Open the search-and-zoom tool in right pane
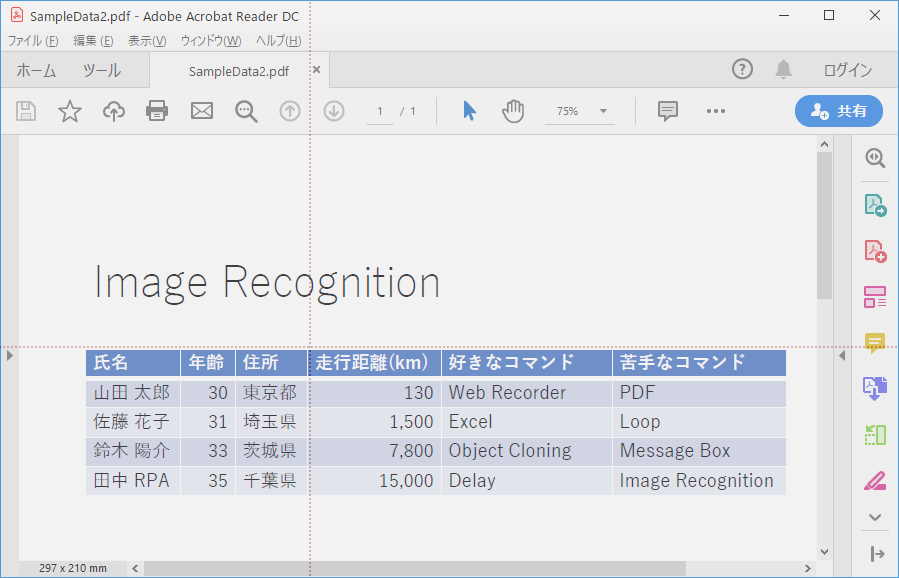 pos(875,157)
